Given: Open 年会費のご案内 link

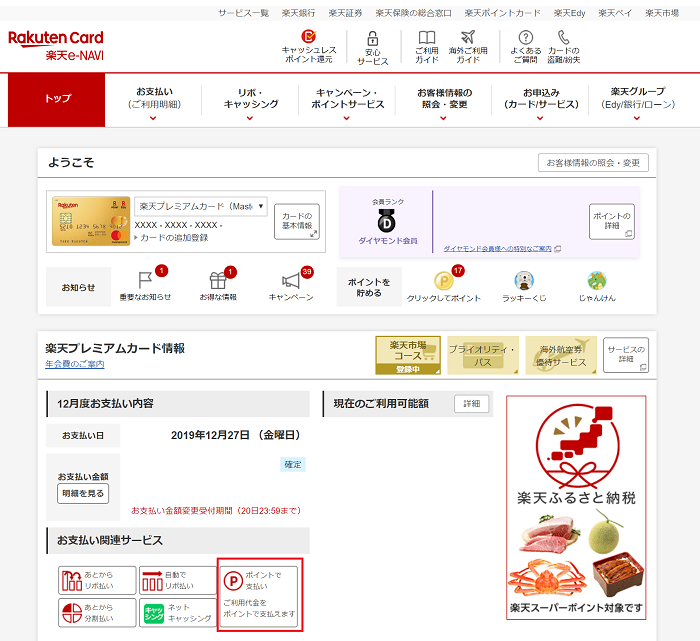Looking at the screenshot, I should (x=75, y=364).
